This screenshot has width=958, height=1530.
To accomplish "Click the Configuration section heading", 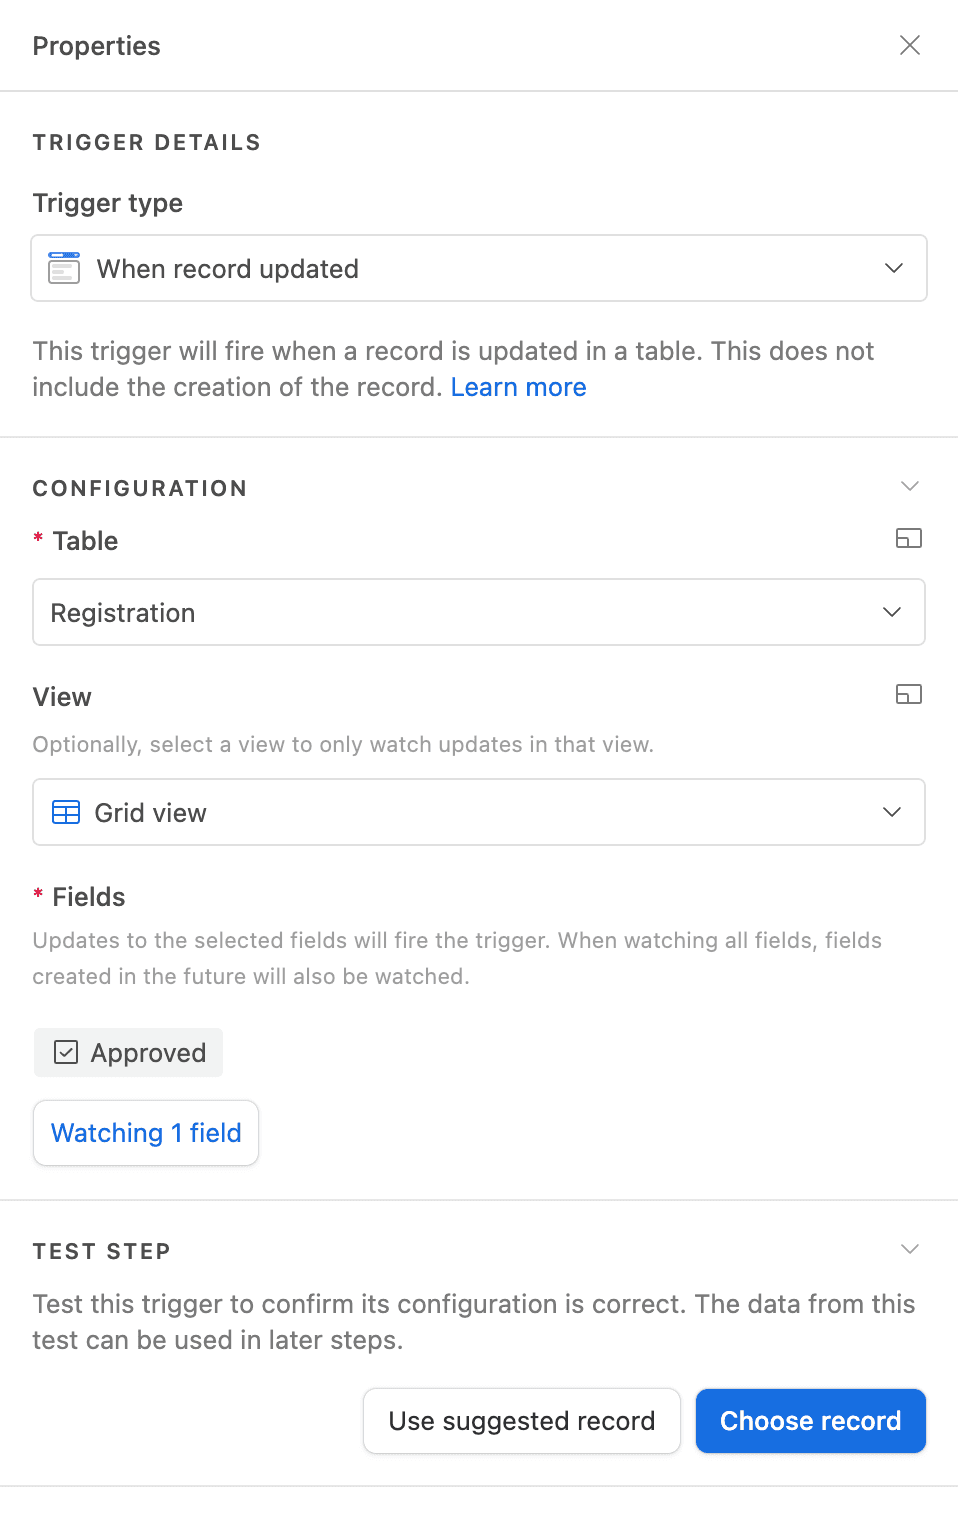I will pyautogui.click(x=140, y=488).
